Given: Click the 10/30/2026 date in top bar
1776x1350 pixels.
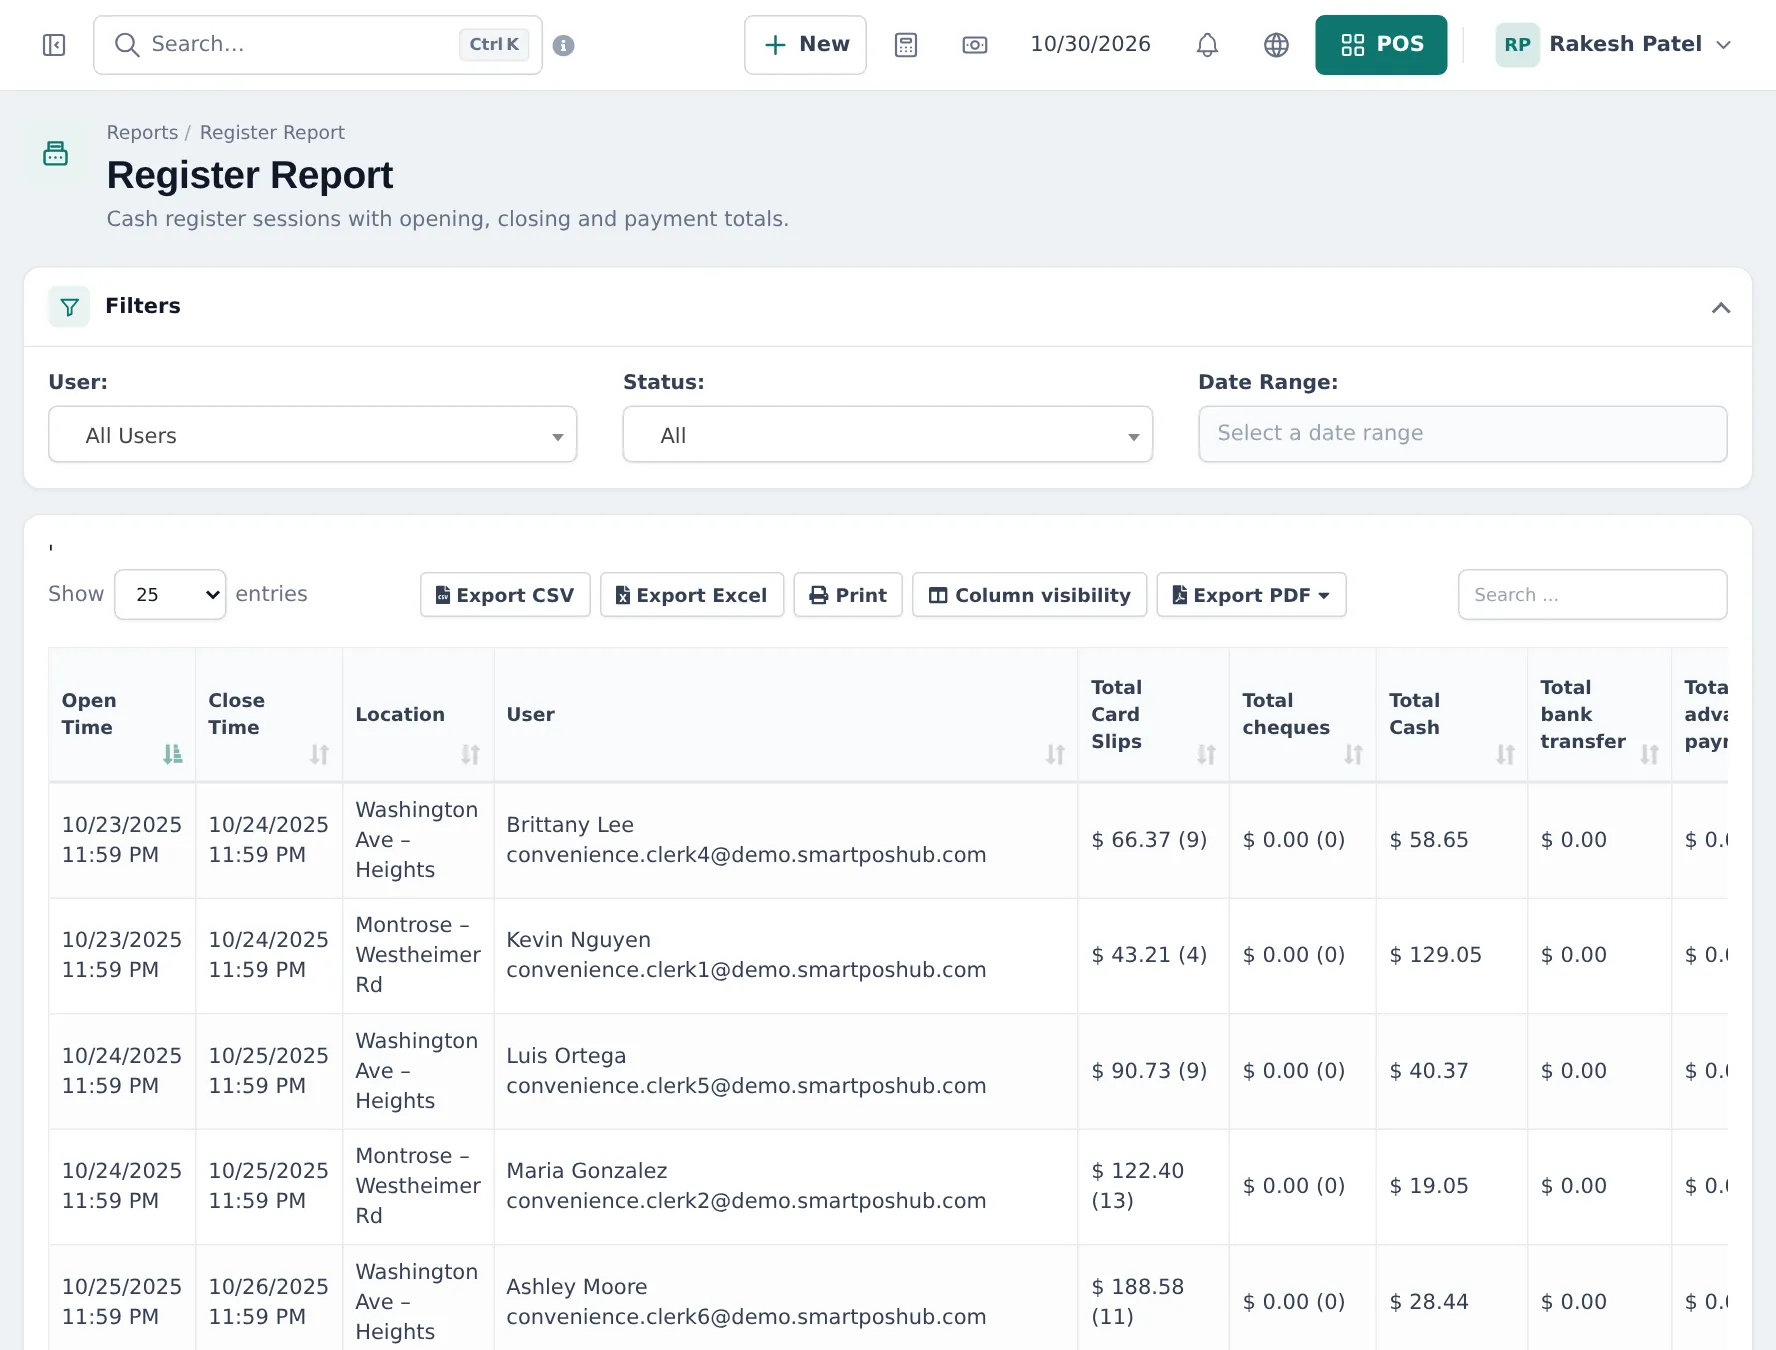Looking at the screenshot, I should tap(1090, 45).
